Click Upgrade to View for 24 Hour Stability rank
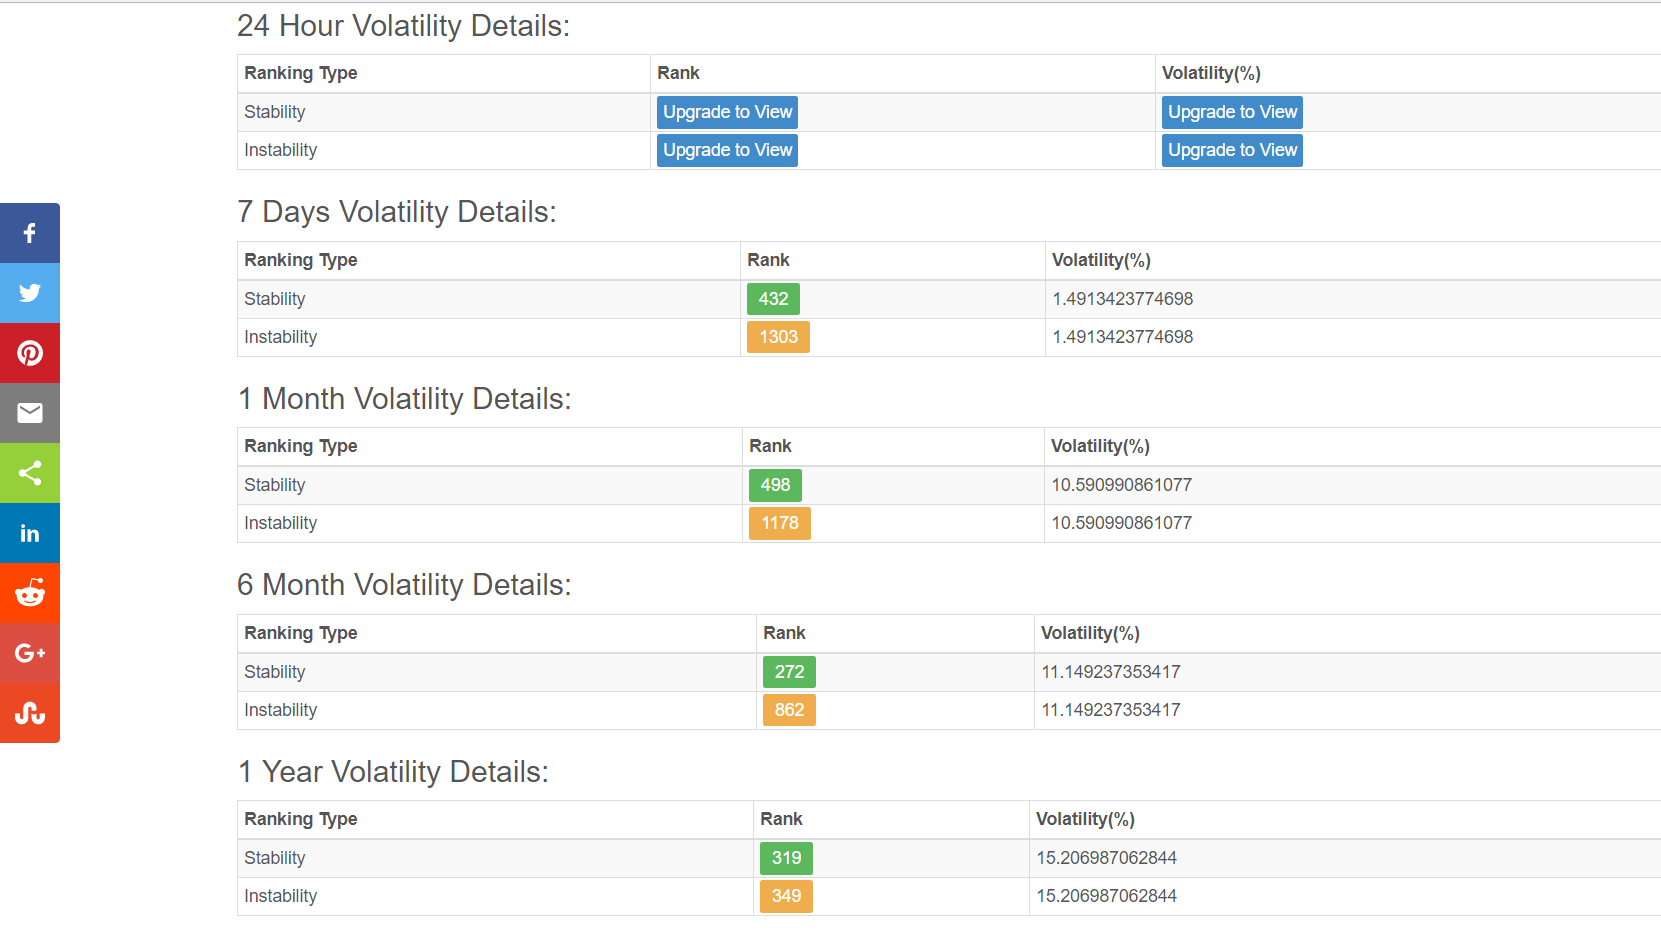This screenshot has width=1661, height=935. pos(727,112)
